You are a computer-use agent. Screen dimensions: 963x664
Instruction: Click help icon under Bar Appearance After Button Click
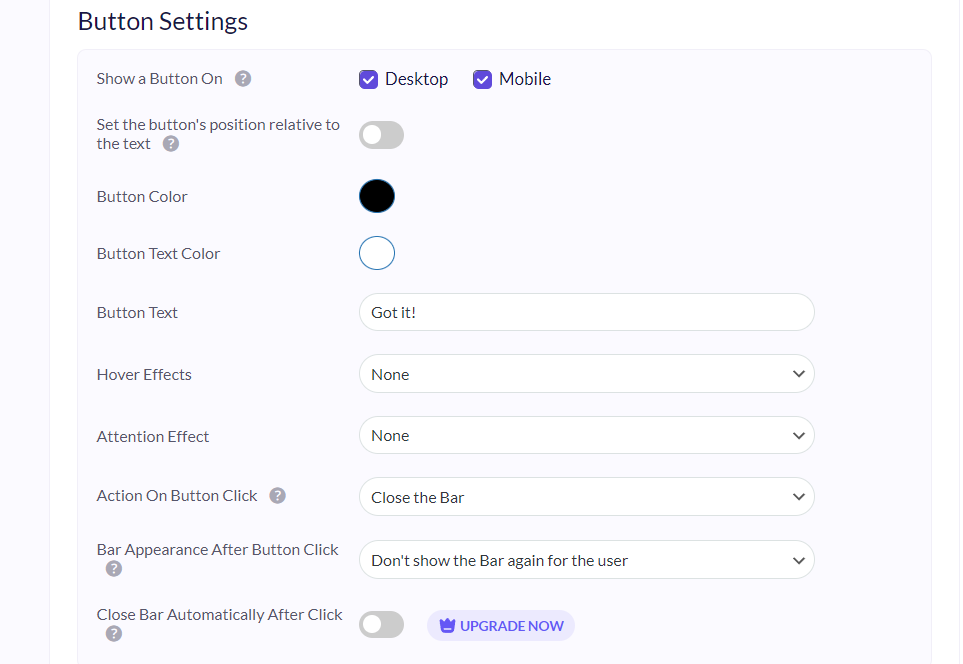pos(114,569)
